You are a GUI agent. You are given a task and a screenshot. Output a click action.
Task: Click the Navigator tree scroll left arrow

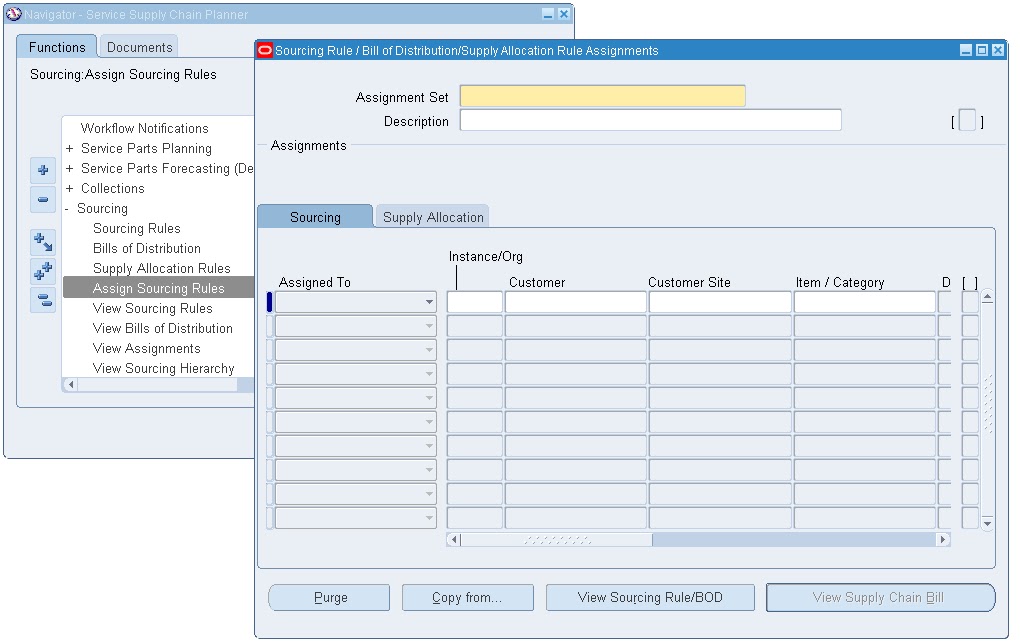coord(70,385)
